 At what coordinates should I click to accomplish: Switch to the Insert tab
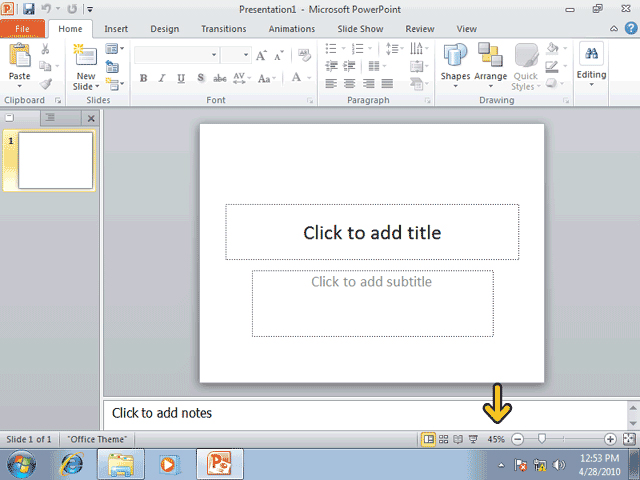click(x=116, y=29)
